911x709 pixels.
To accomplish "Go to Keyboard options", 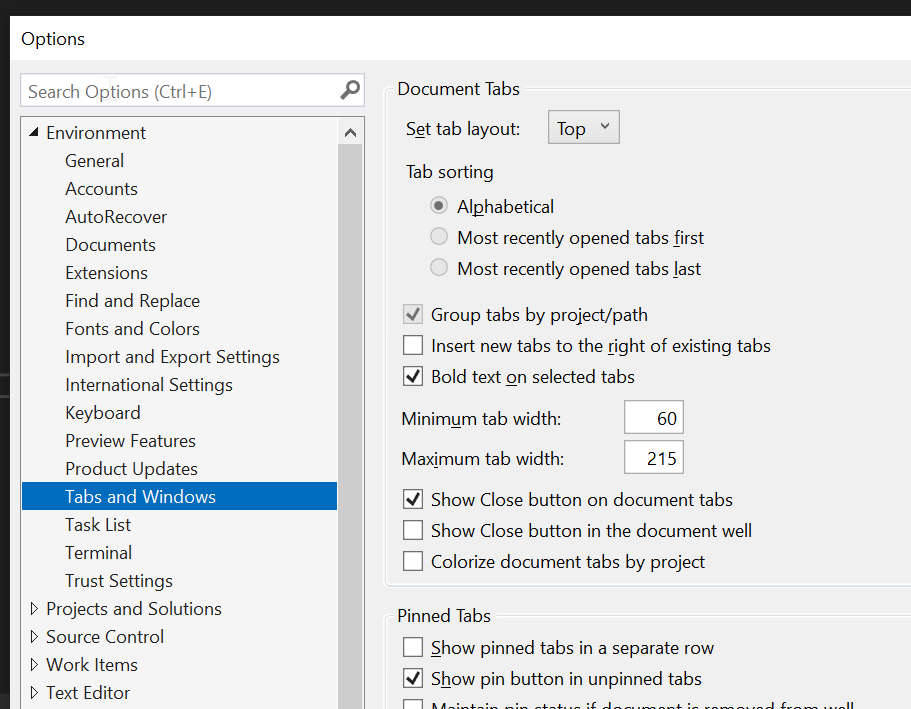I will pos(103,413).
